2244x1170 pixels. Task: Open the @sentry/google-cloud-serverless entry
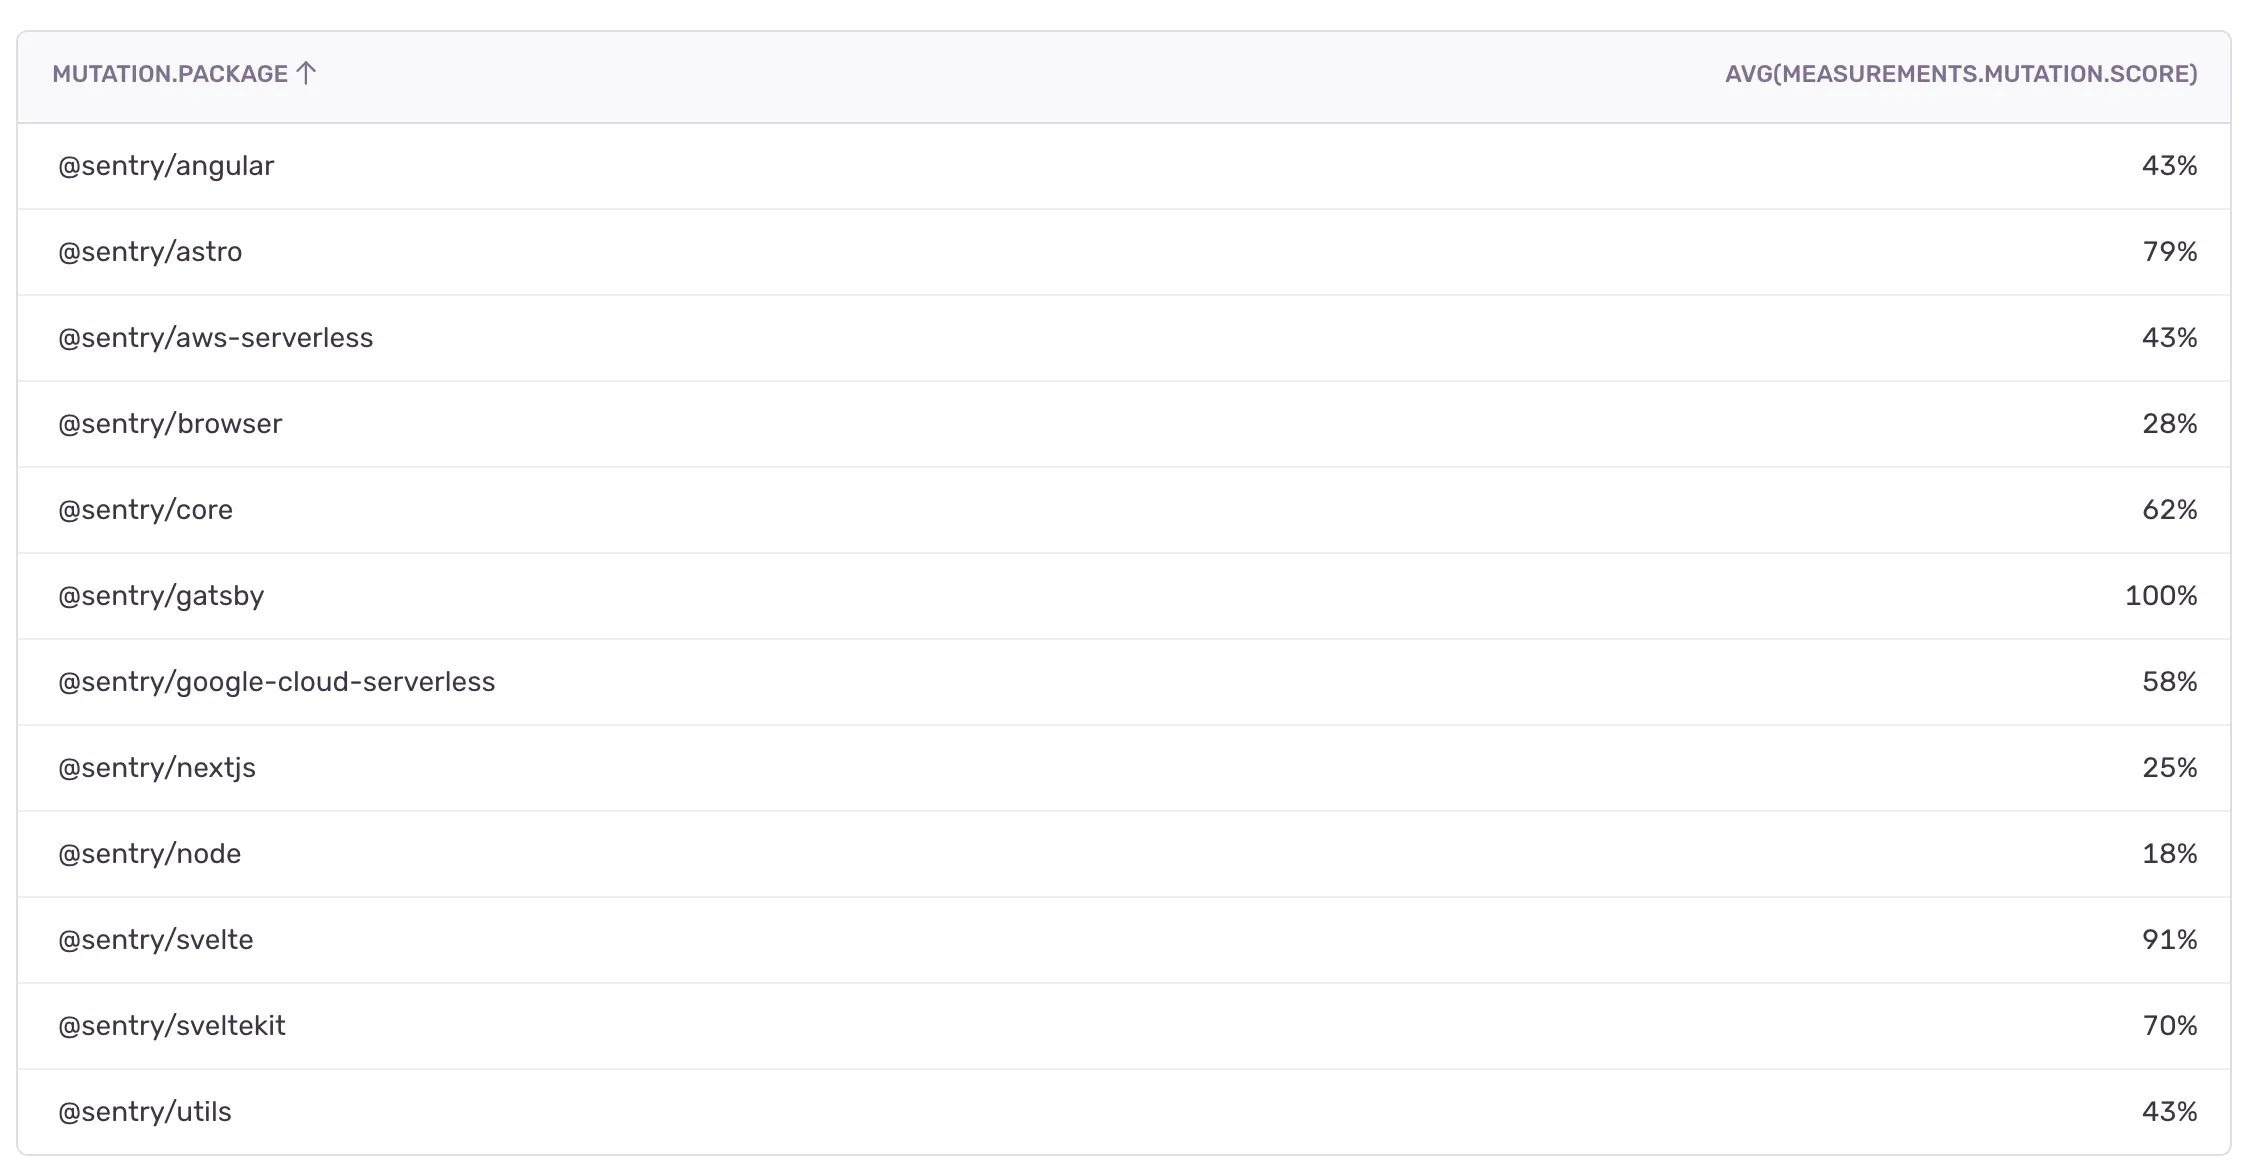click(276, 682)
